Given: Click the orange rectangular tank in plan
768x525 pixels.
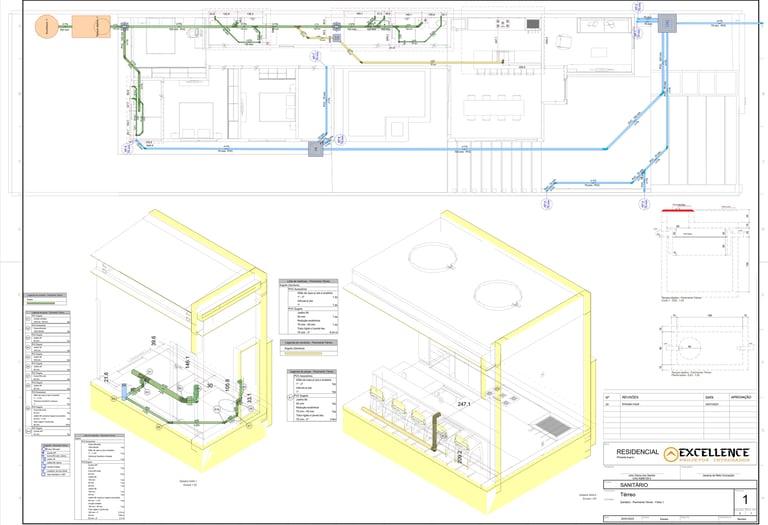Looking at the screenshot, I should tap(92, 26).
